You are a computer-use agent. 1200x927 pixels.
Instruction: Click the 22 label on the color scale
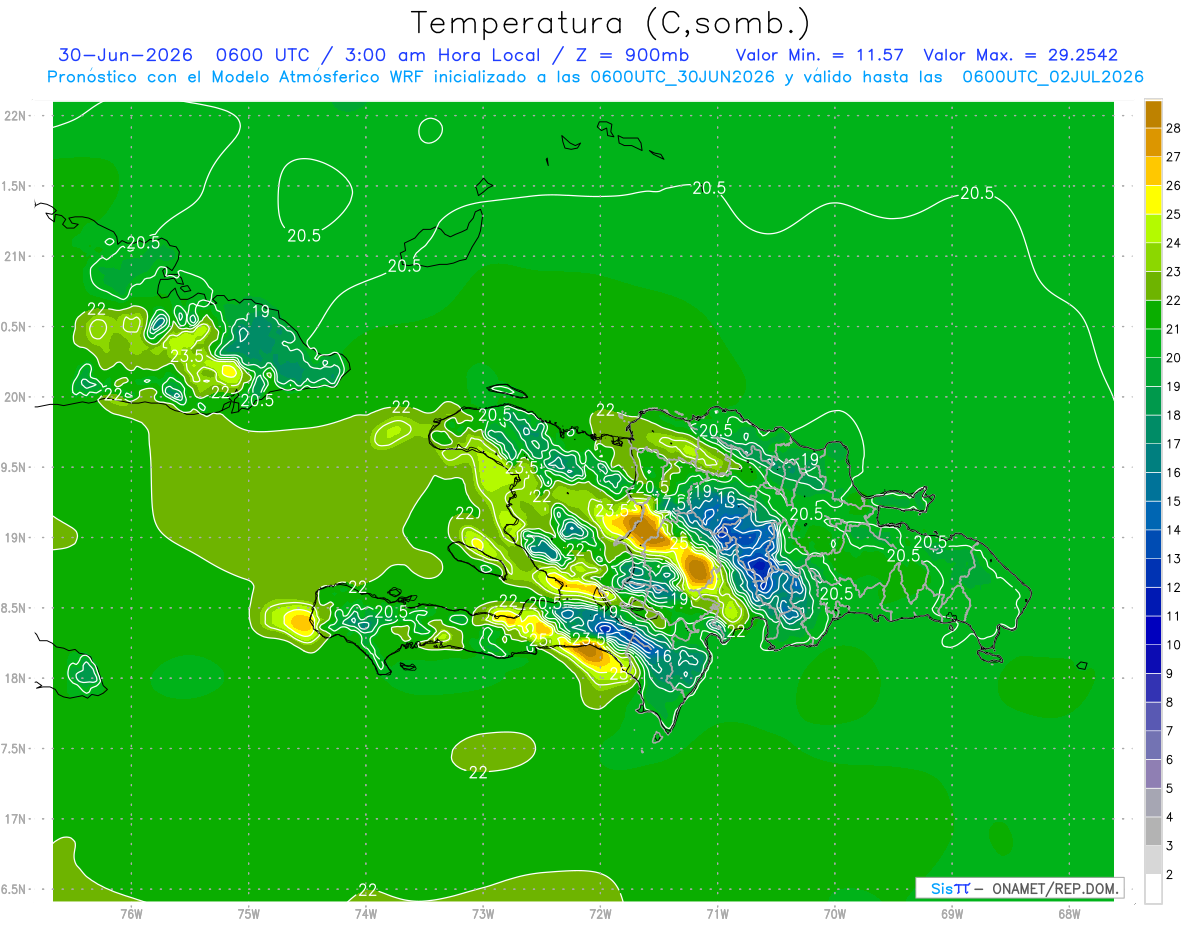click(1174, 300)
